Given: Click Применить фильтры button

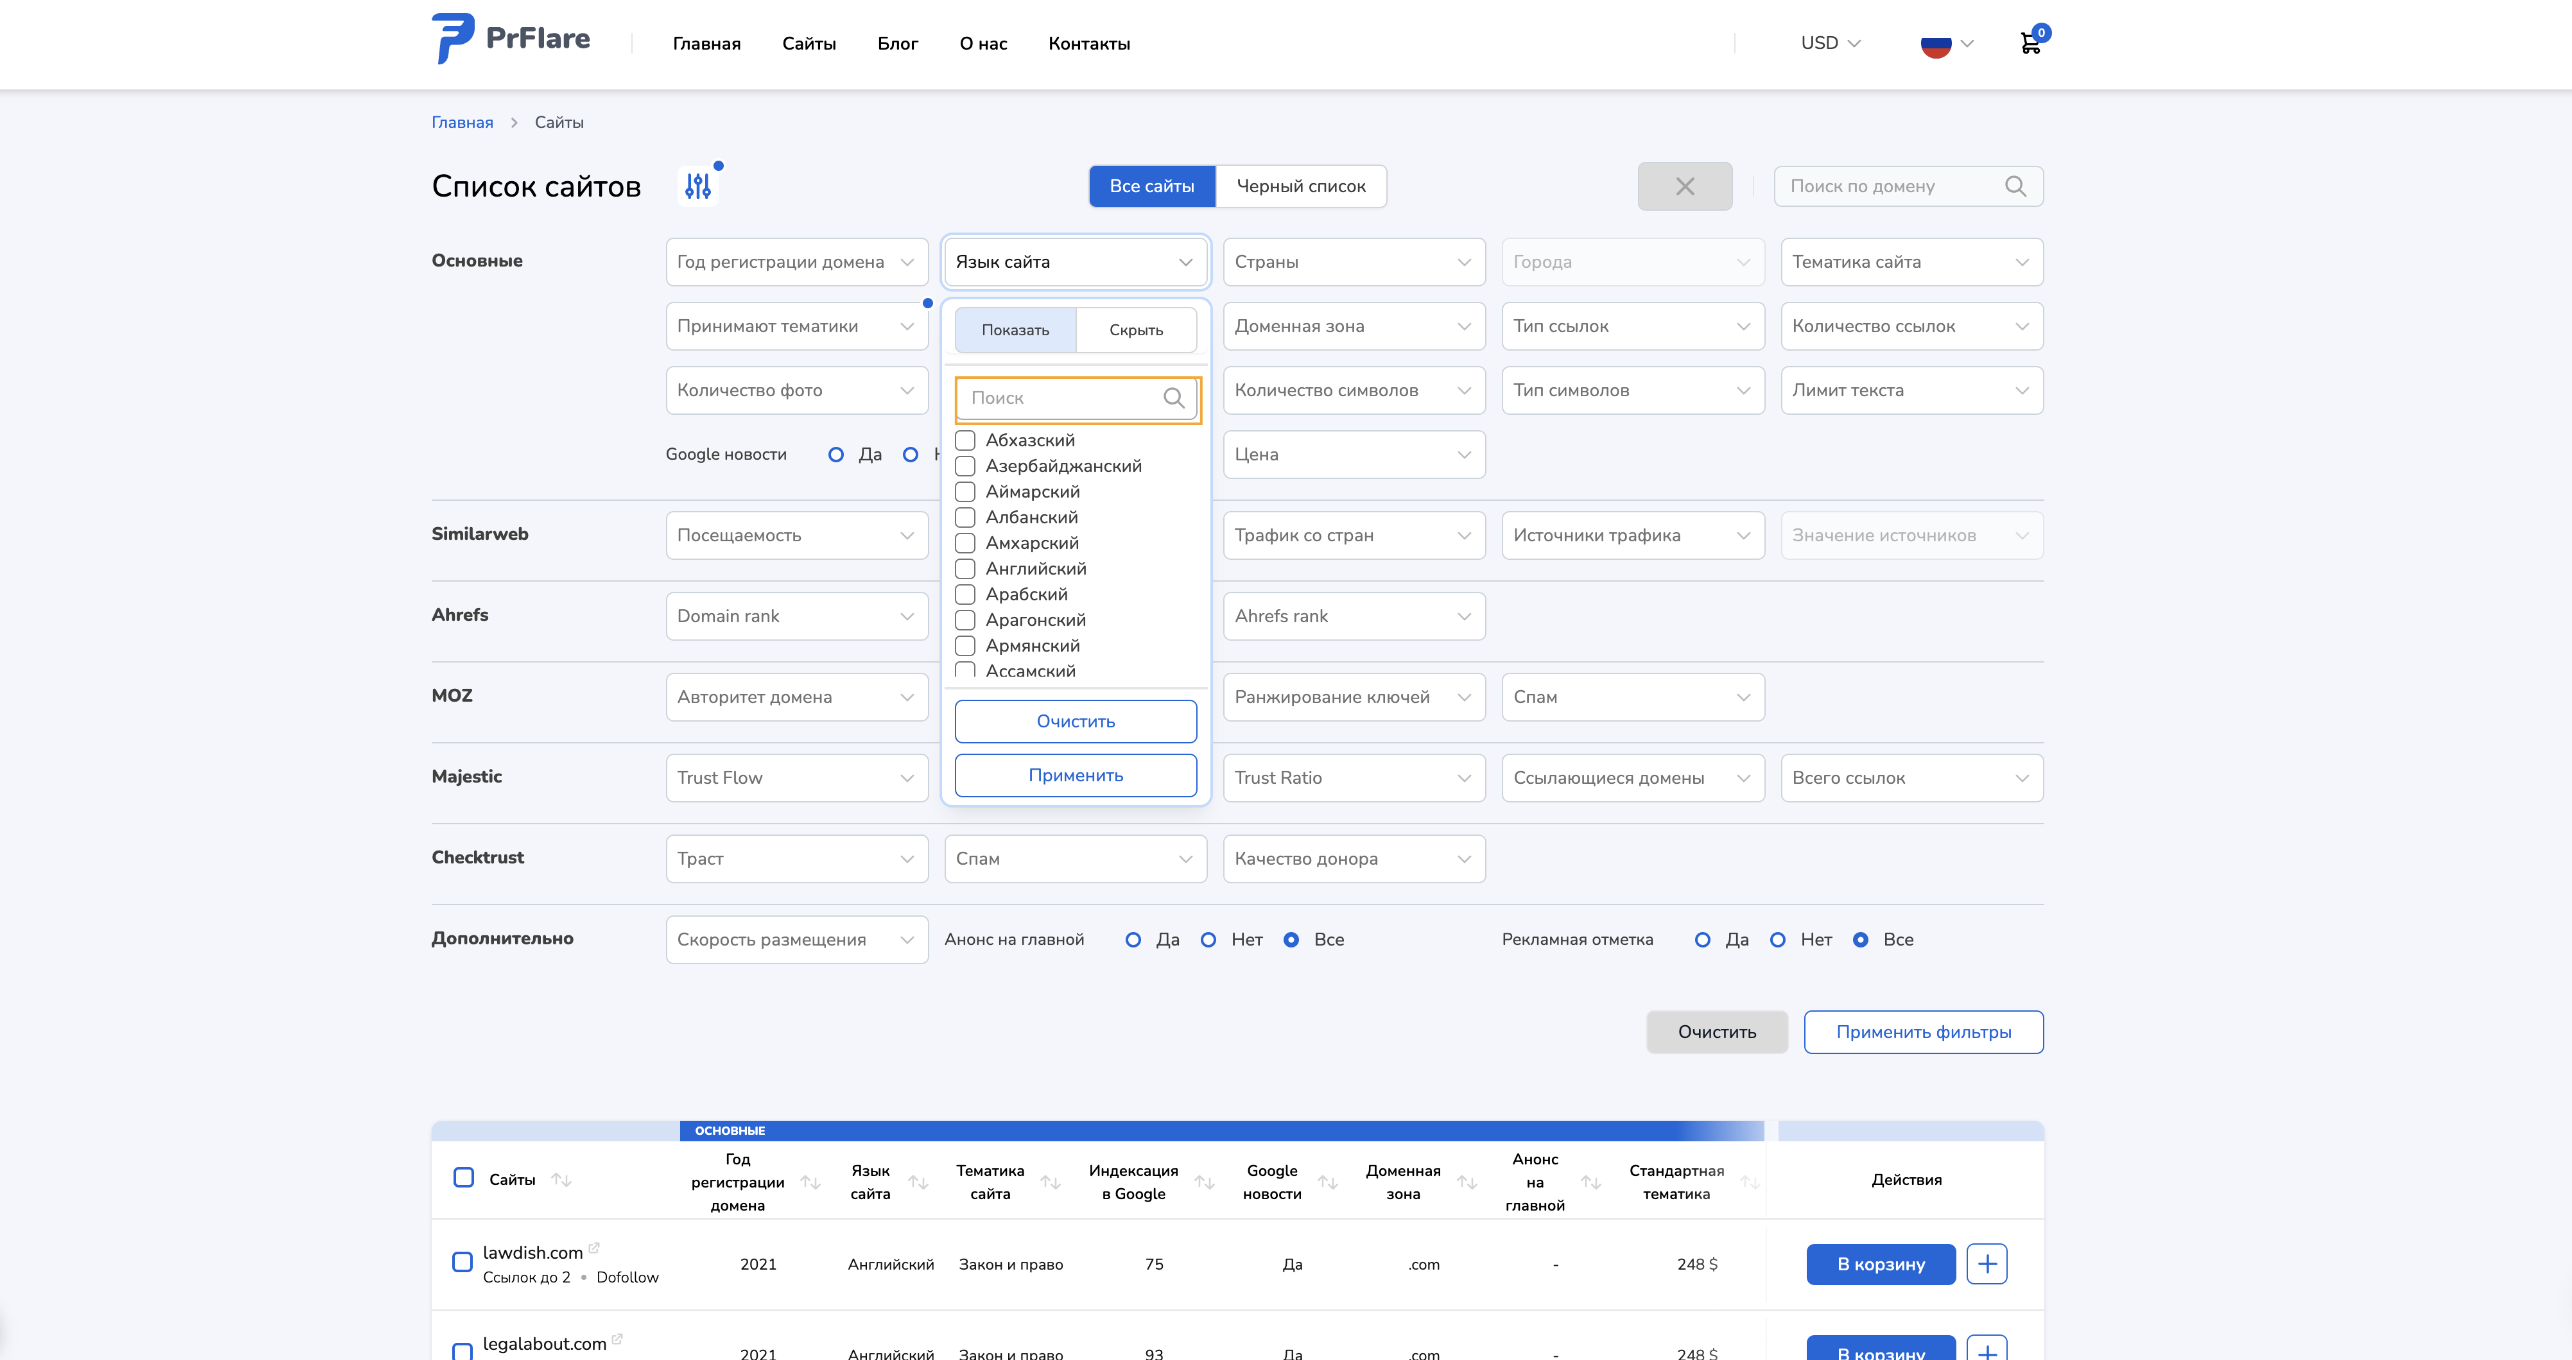Looking at the screenshot, I should (x=1924, y=1032).
